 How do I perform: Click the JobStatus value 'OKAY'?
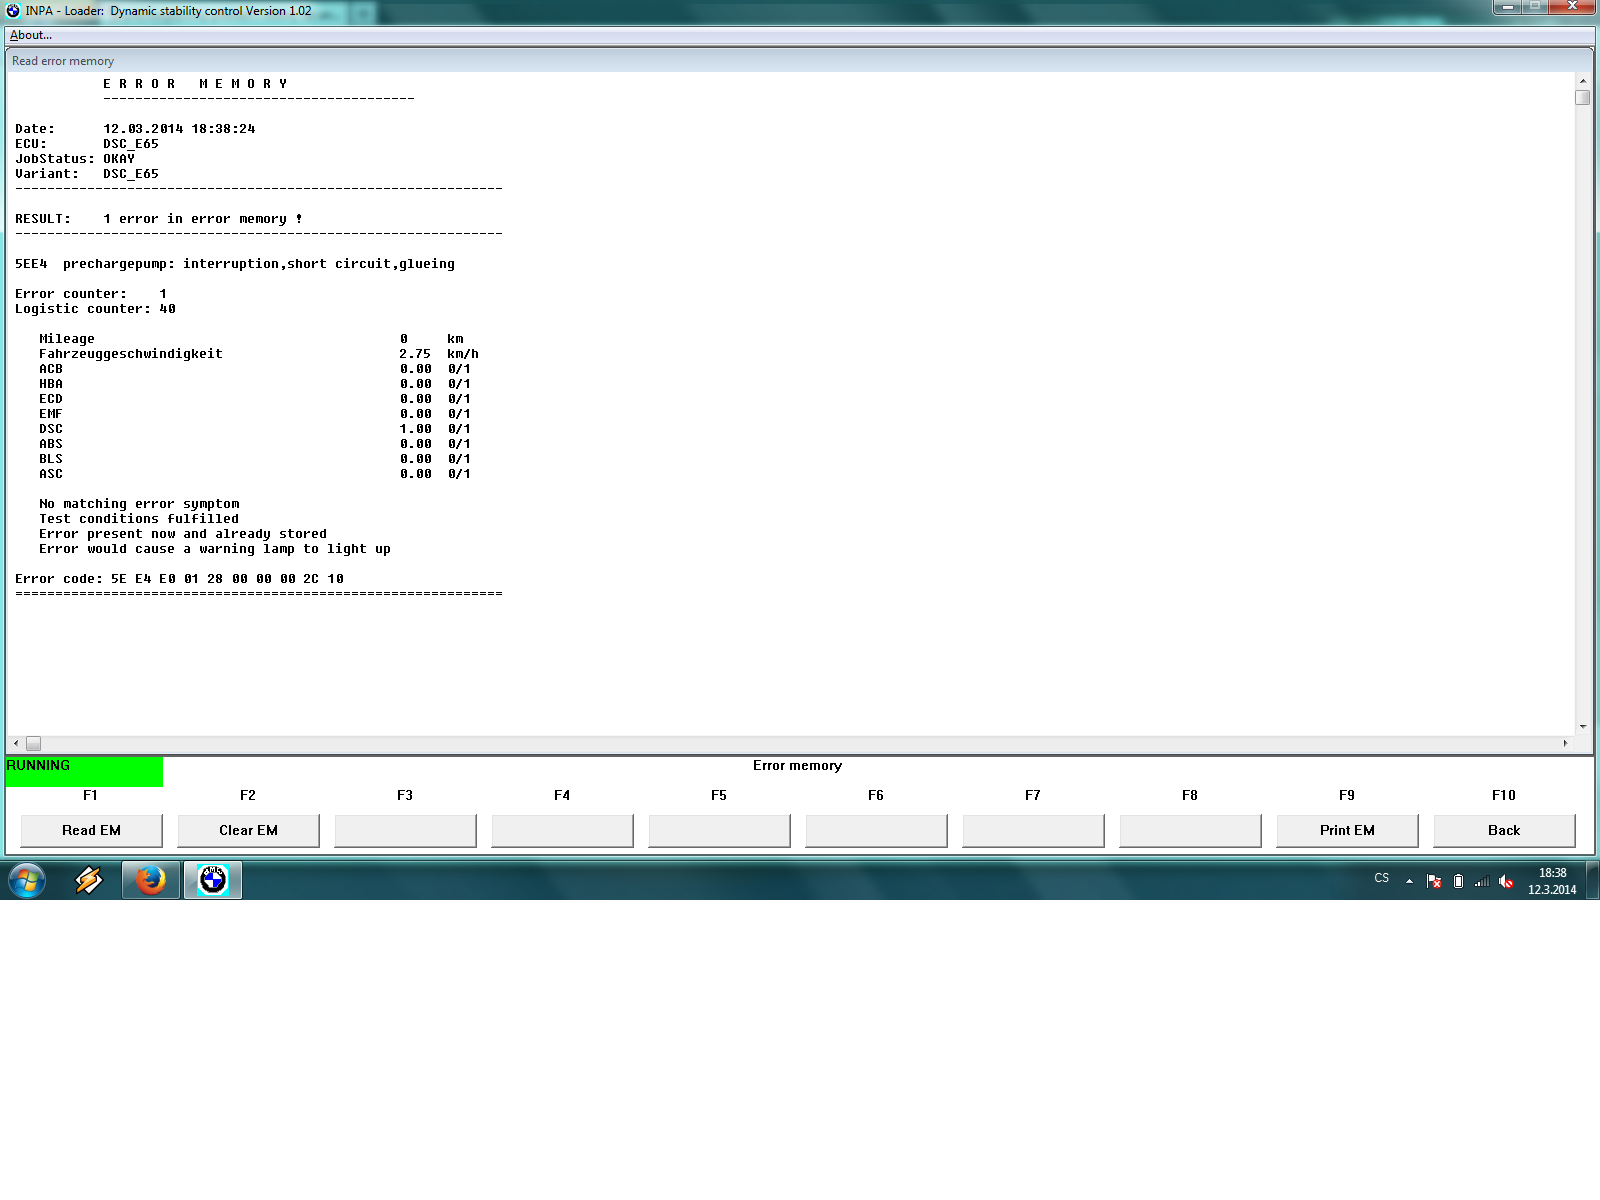[119, 159]
